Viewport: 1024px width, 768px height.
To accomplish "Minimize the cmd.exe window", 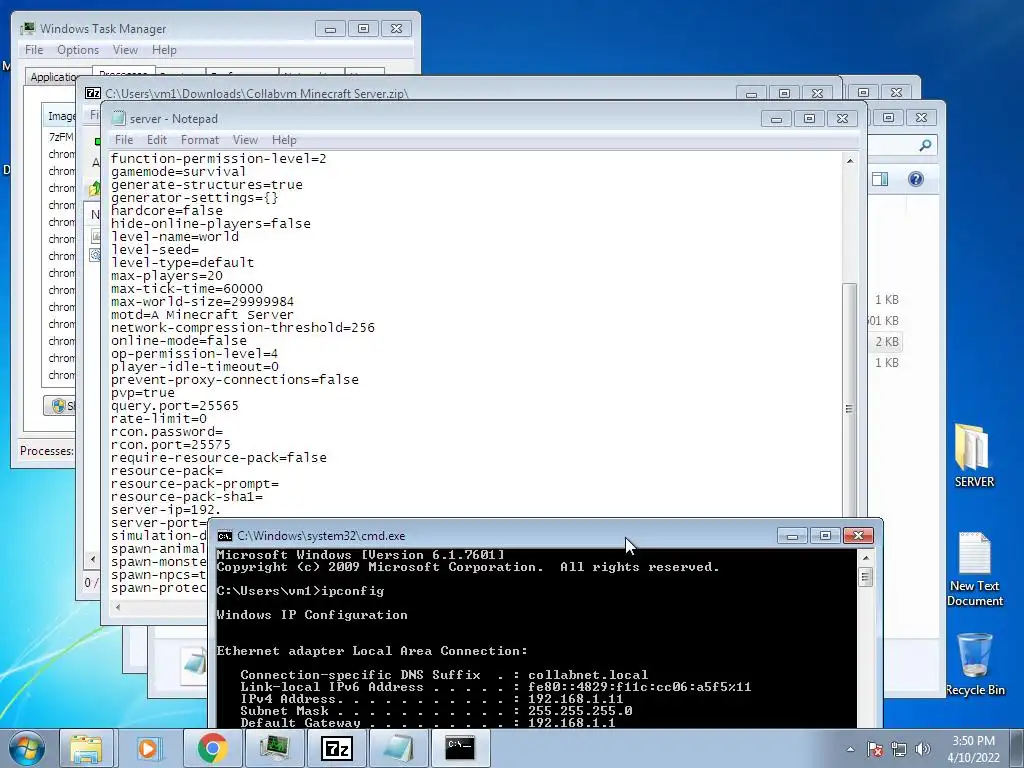I will (792, 536).
